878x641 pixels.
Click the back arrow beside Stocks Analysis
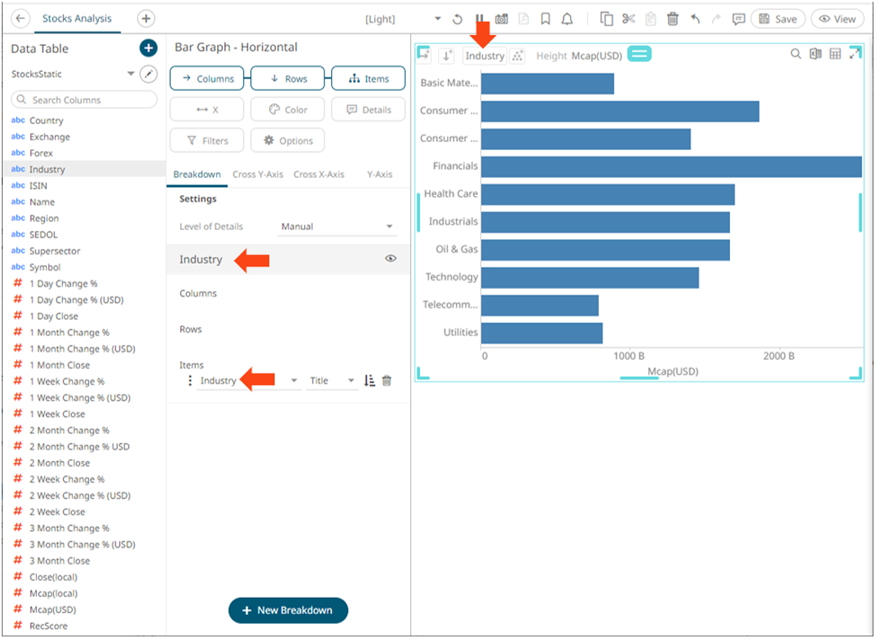pyautogui.click(x=21, y=19)
